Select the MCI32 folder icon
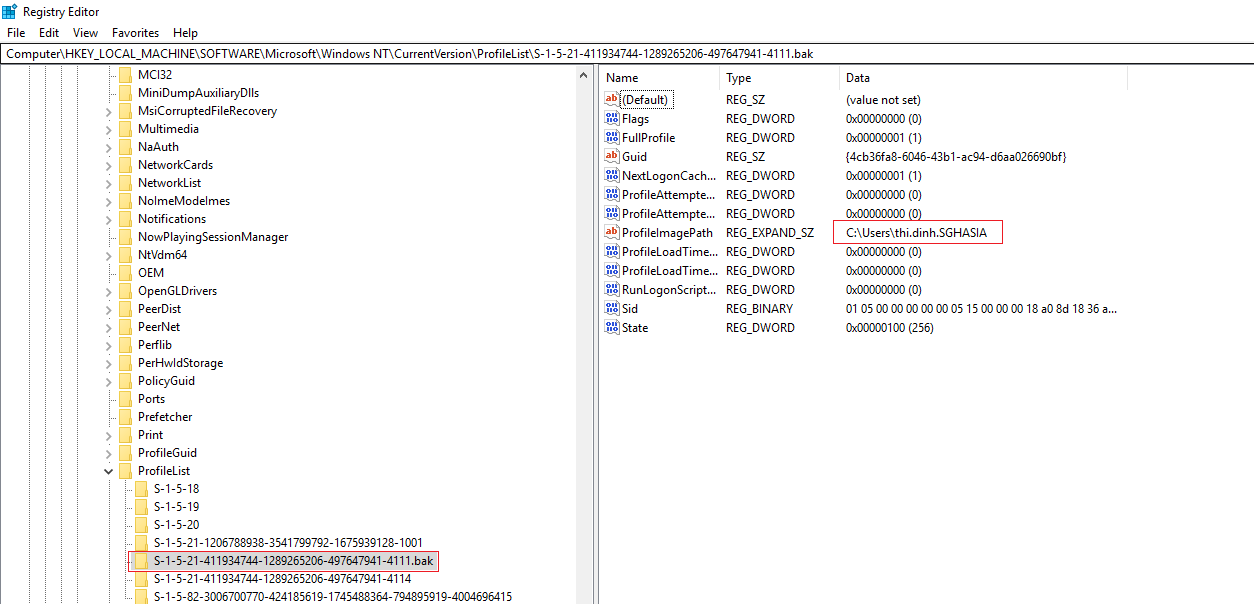 125,75
